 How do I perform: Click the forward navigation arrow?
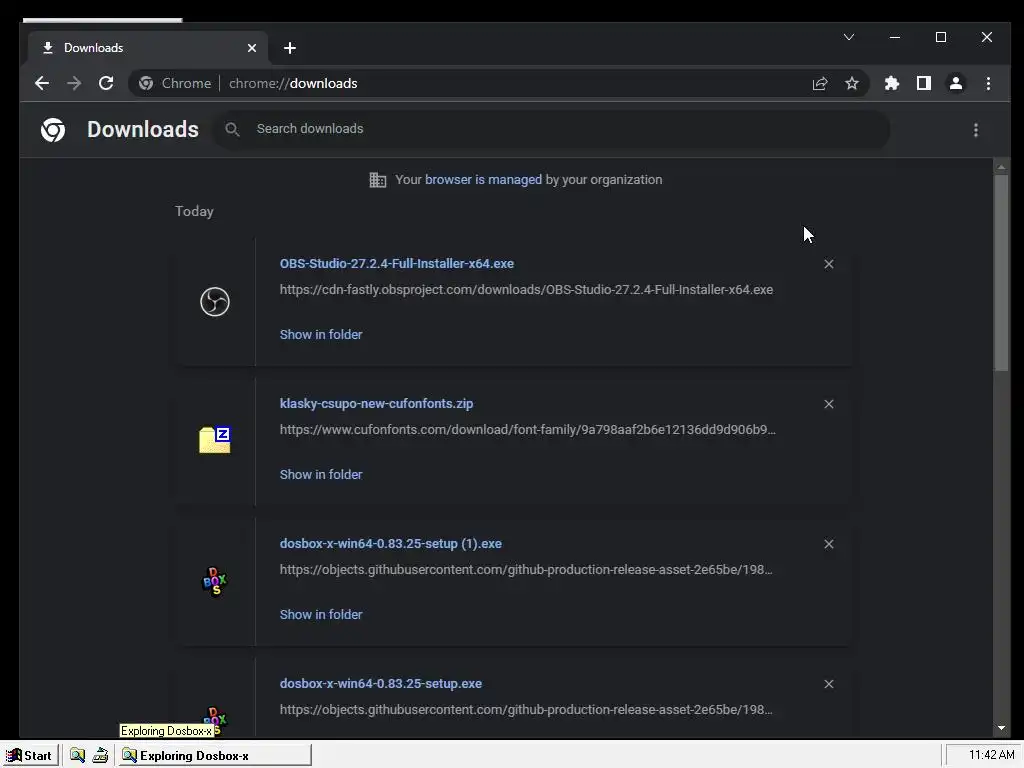click(x=74, y=83)
